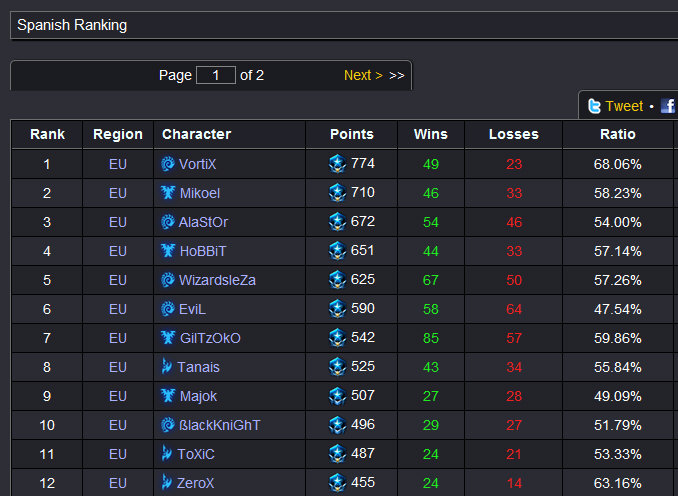Click the league badge next to 774 points
This screenshot has width=678, height=496.
click(337, 164)
